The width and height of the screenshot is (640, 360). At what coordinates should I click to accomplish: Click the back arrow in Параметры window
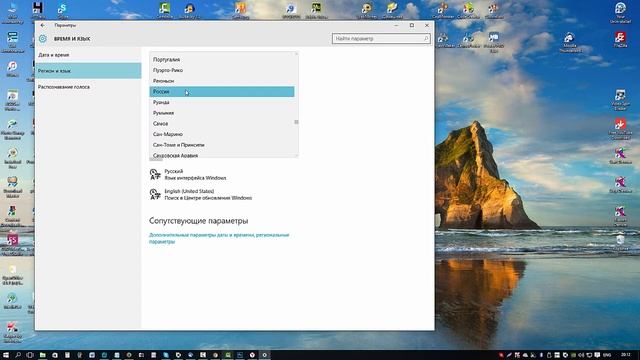(x=43, y=25)
